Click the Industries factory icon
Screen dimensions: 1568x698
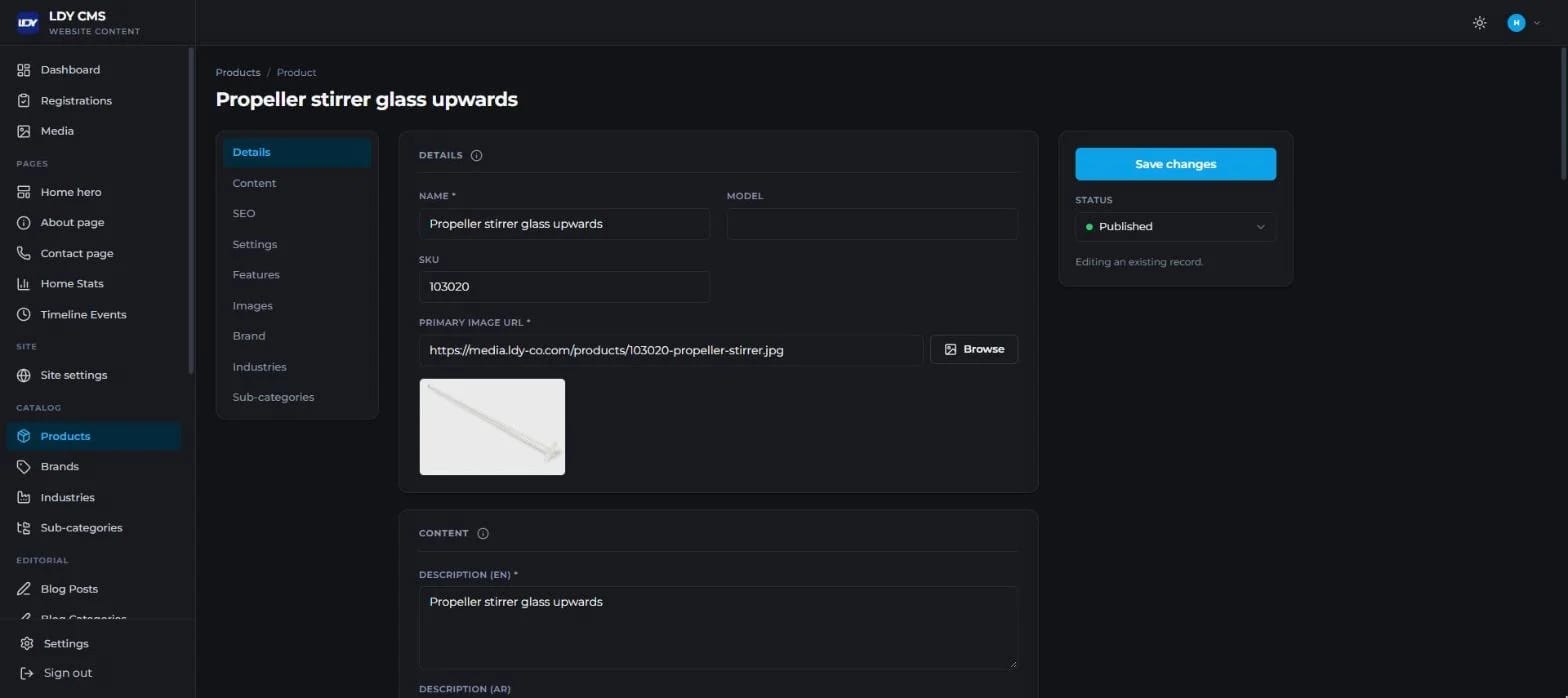(x=24, y=497)
